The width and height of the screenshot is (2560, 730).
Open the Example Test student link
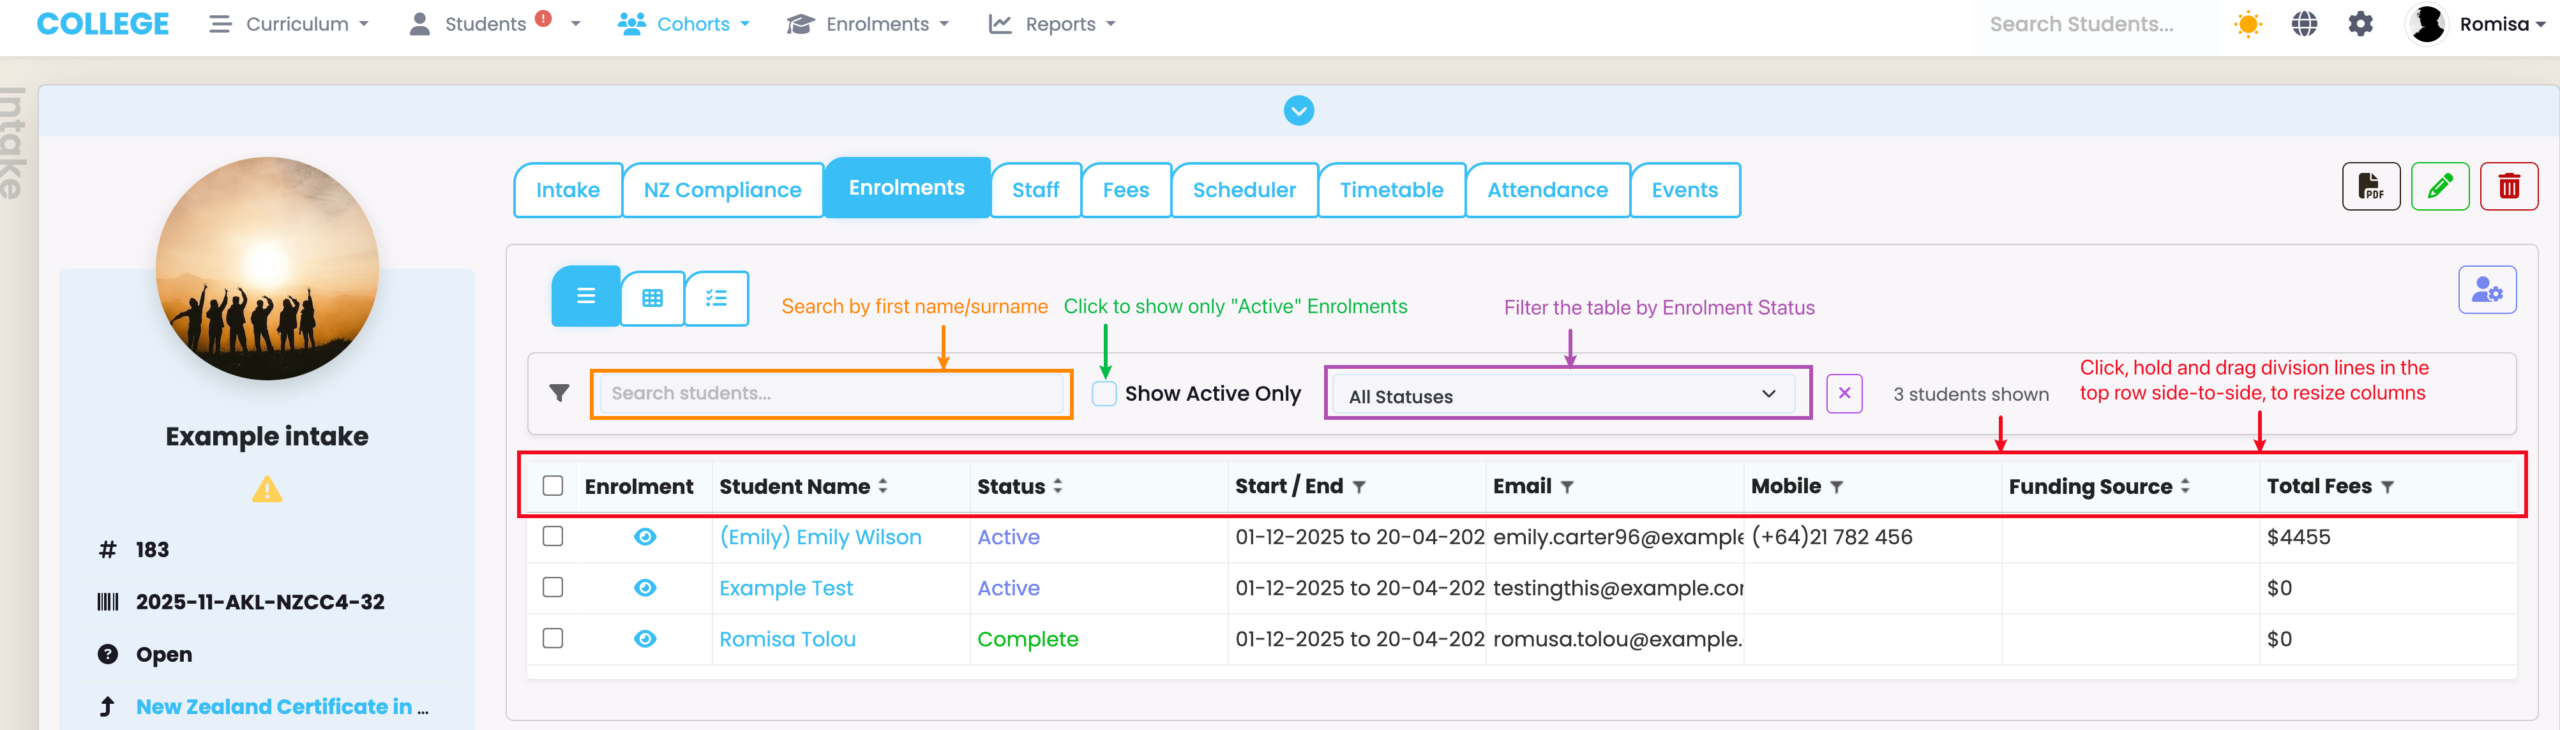786,588
